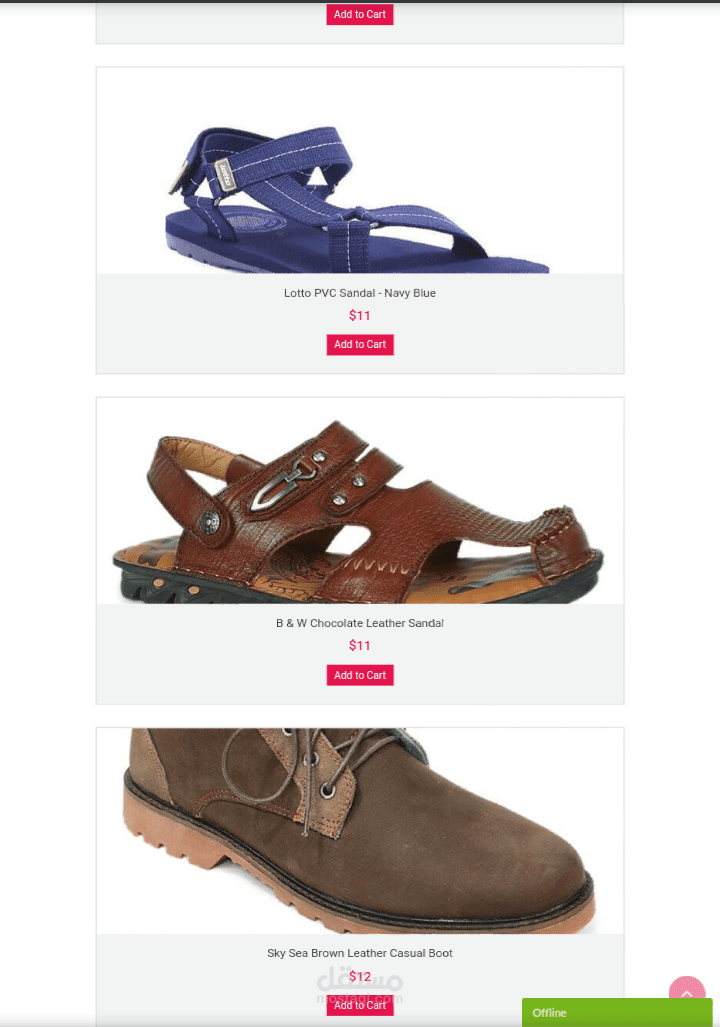Add B & W Chocolate Sandal to cart
The image size is (720, 1027).
pyautogui.click(x=360, y=675)
